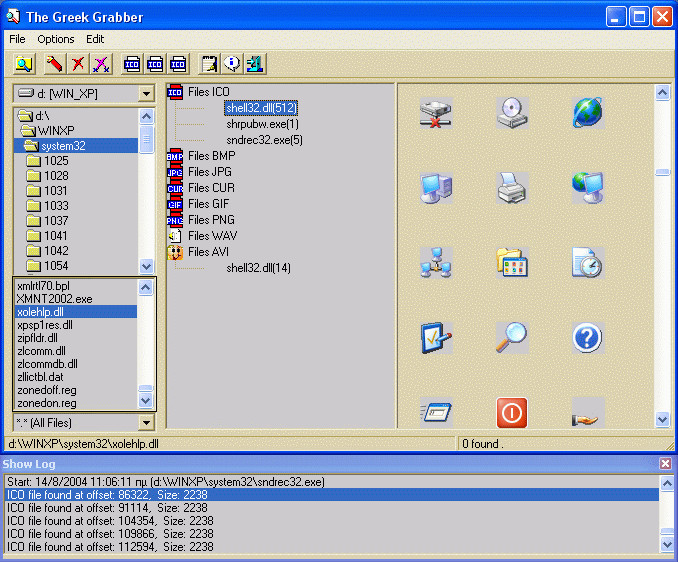Click the notepad icon in toolbar
Screen dimensions: 678x562
tap(209, 64)
